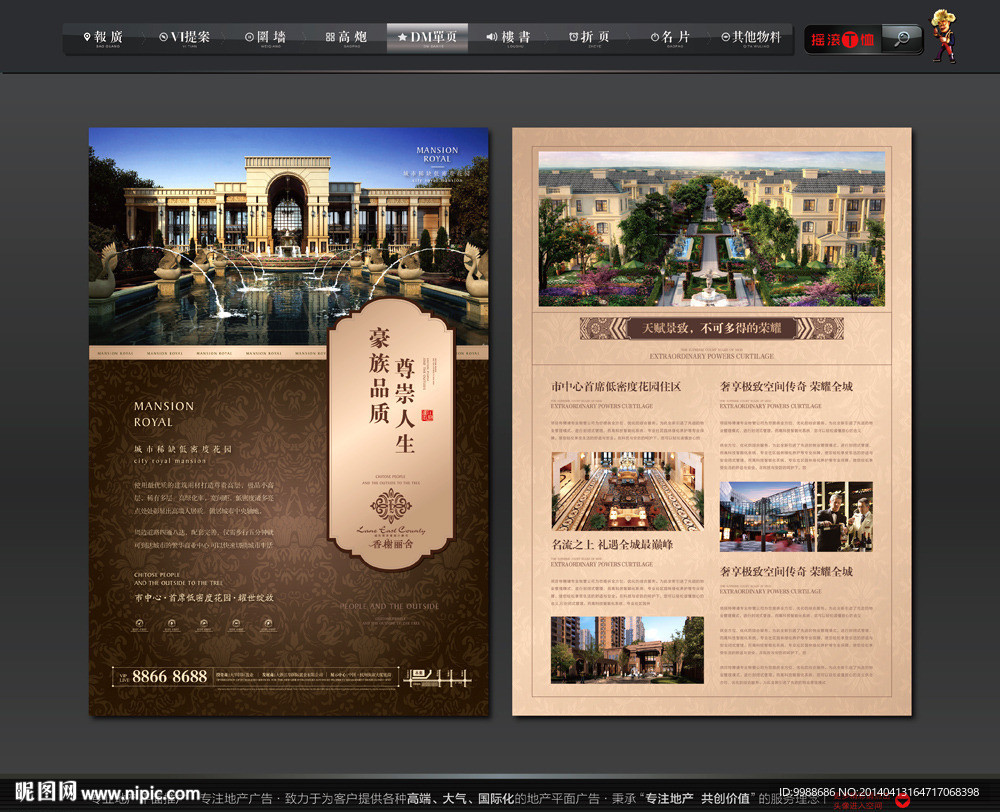Click MANSION ROYAL heading on the brown panel

pos(163,414)
